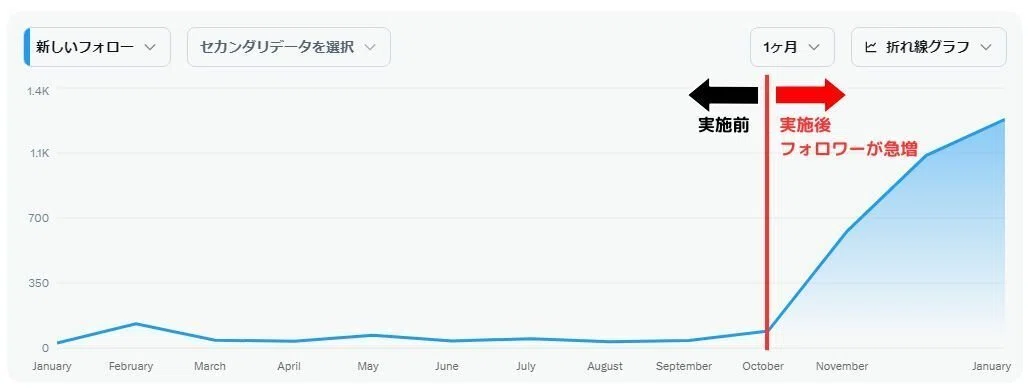Screen dimensions: 1031x389
Task: Open the 新しいフォロー primary data dropdown
Action: point(97,47)
